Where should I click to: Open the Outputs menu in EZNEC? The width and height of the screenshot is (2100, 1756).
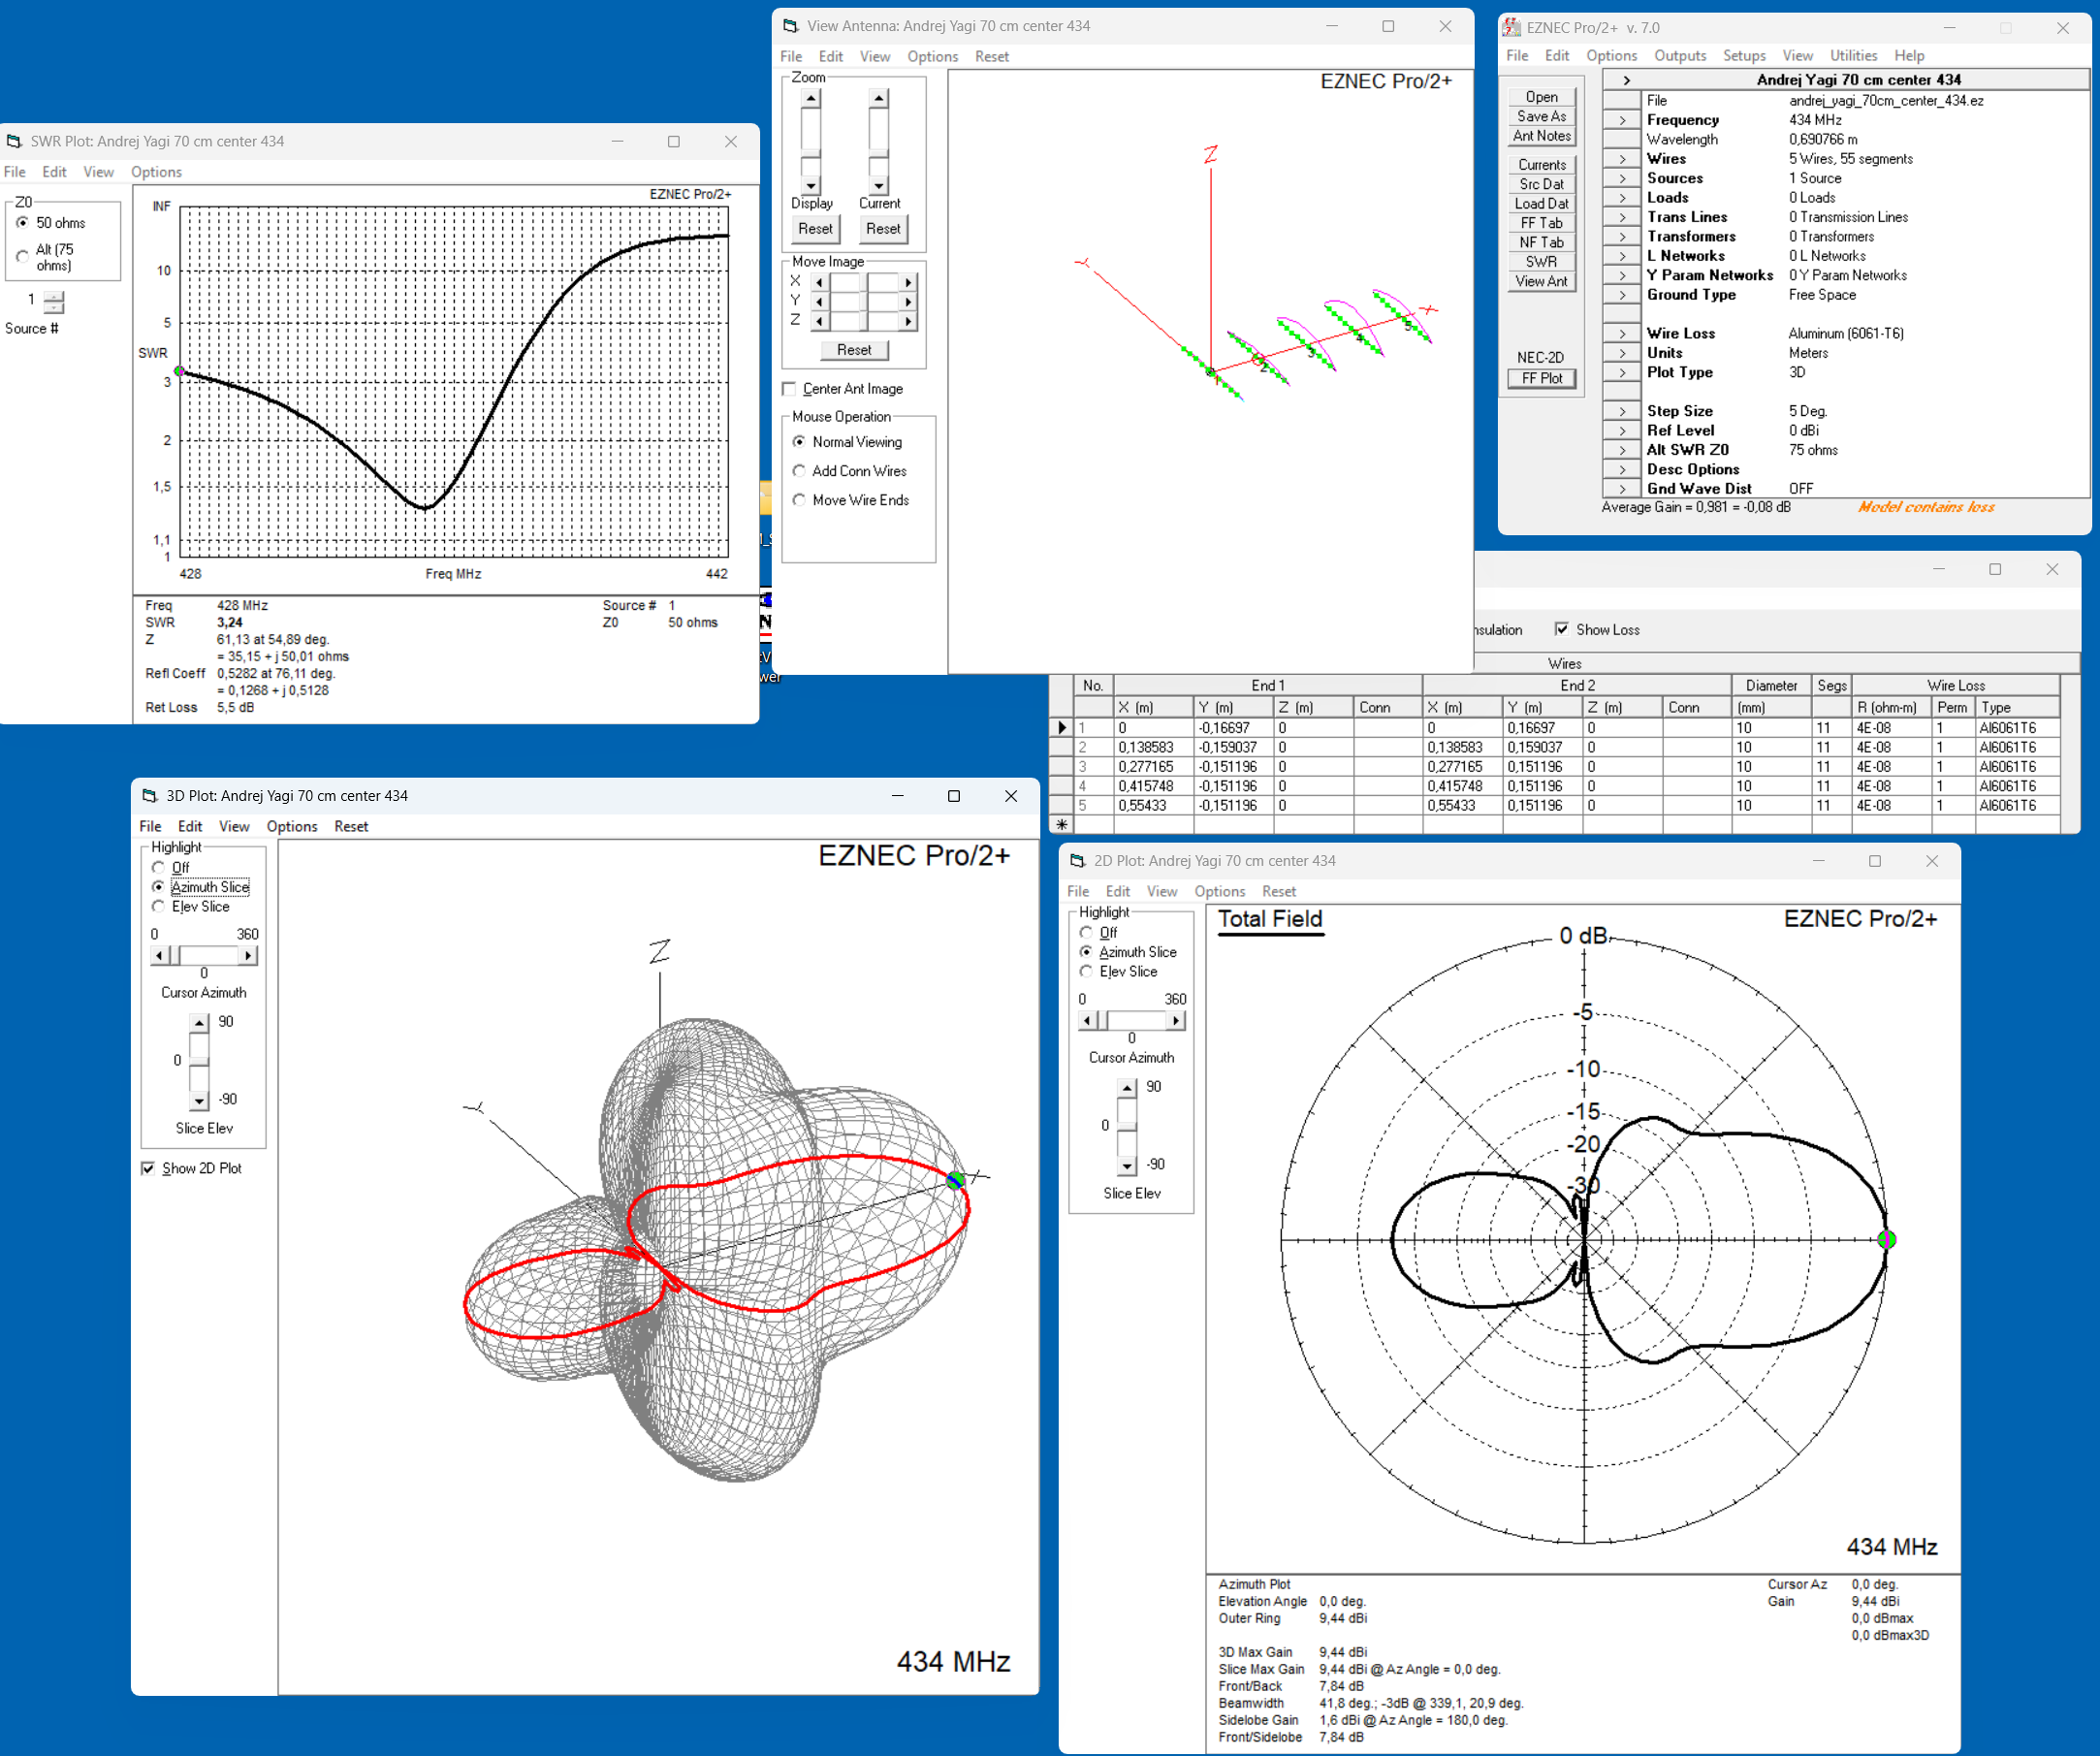click(1680, 56)
